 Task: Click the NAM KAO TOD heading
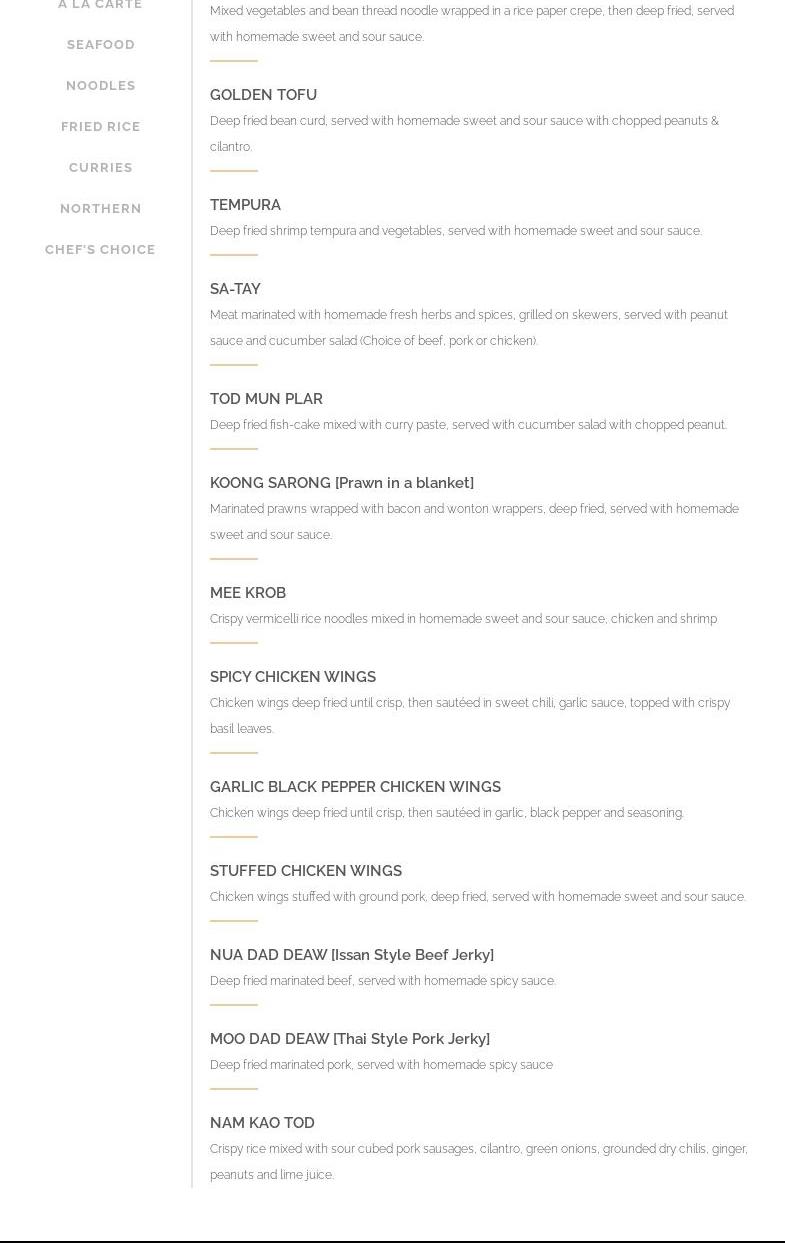point(262,1123)
